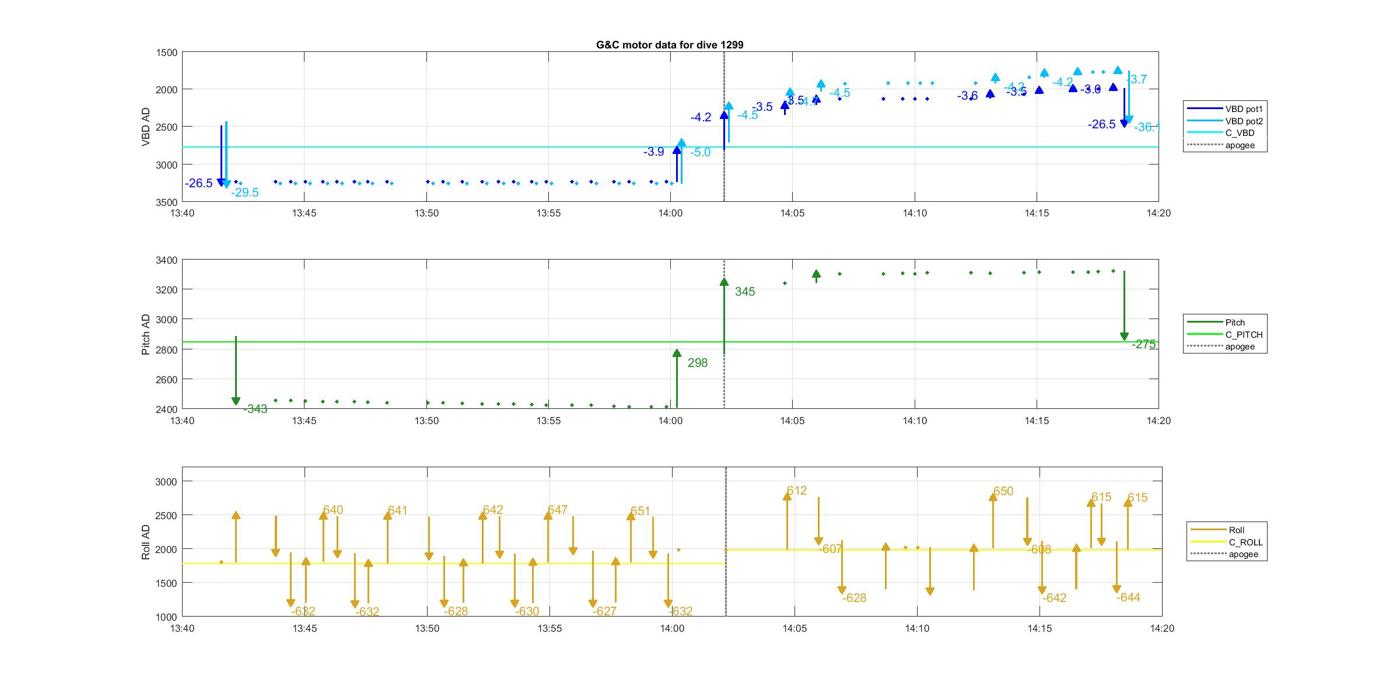Select the 650 roll data label

tap(1003, 492)
